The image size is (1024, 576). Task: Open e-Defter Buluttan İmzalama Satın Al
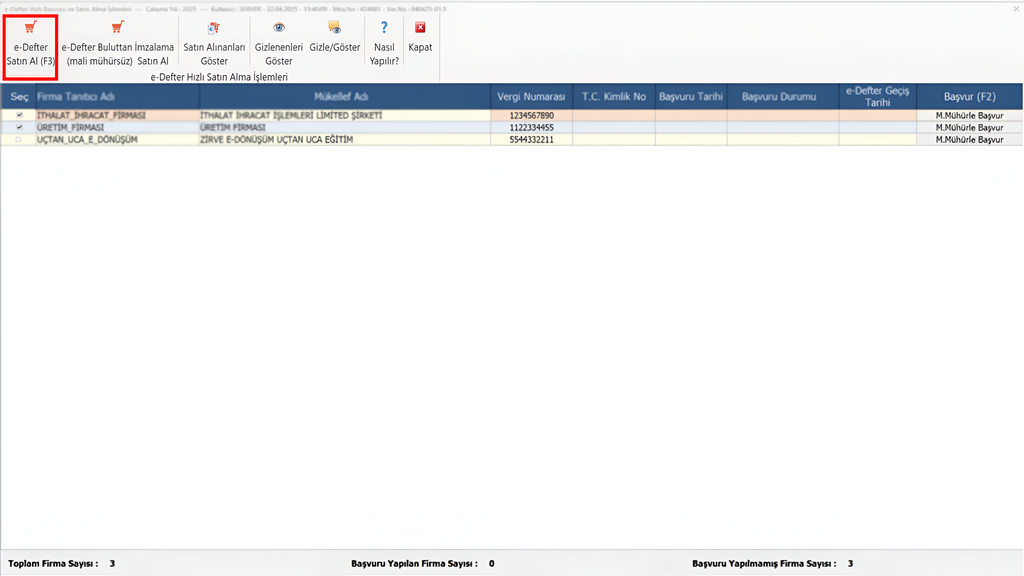click(118, 44)
